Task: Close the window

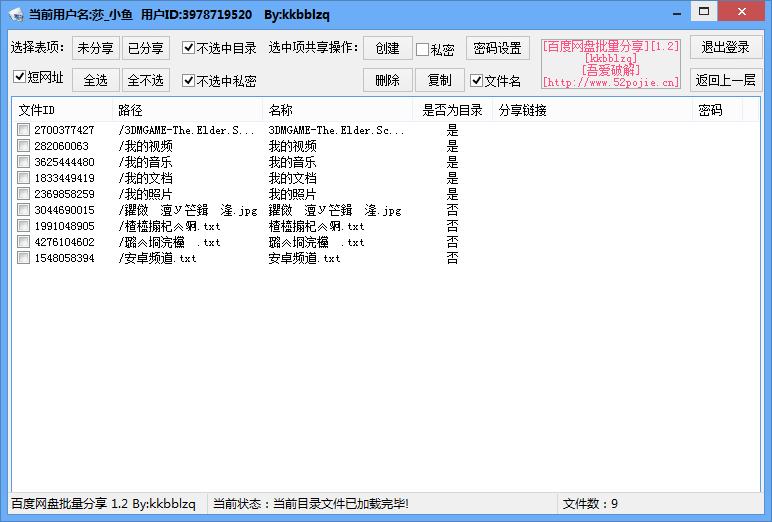Action: (x=741, y=11)
